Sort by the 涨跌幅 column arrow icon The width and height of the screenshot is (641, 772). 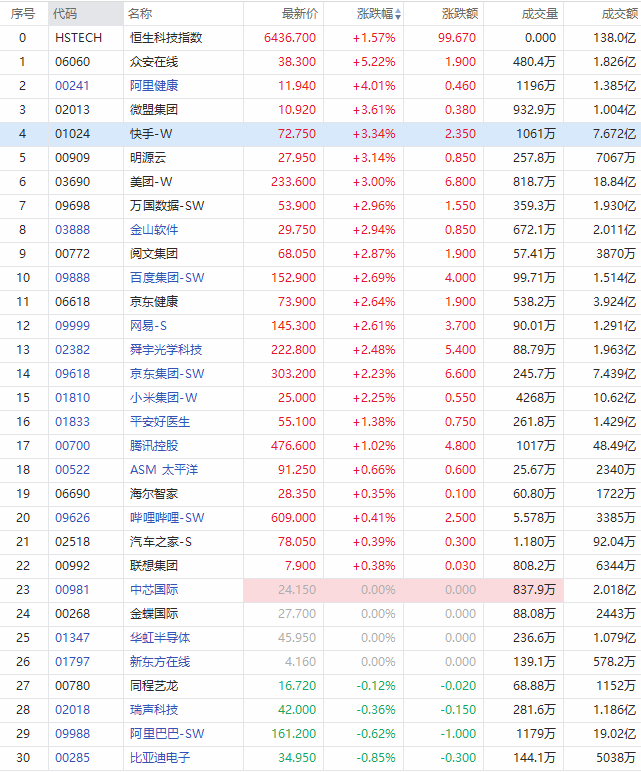click(x=398, y=15)
